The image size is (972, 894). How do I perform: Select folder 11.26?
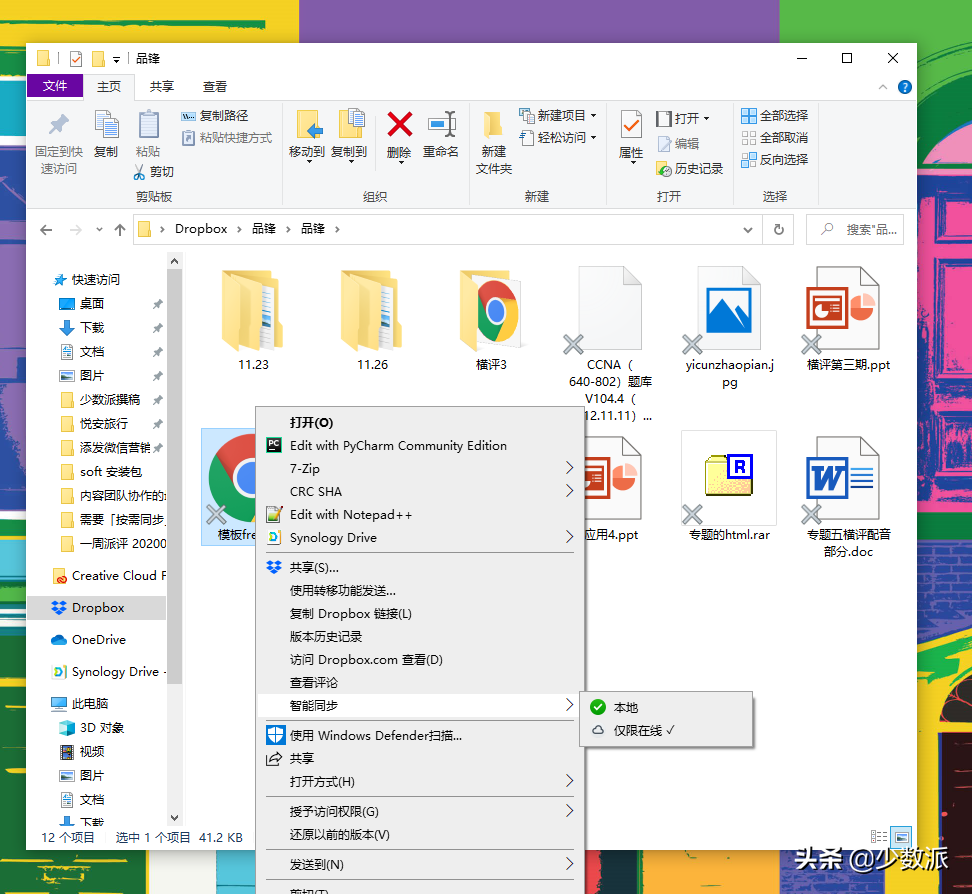tap(372, 320)
